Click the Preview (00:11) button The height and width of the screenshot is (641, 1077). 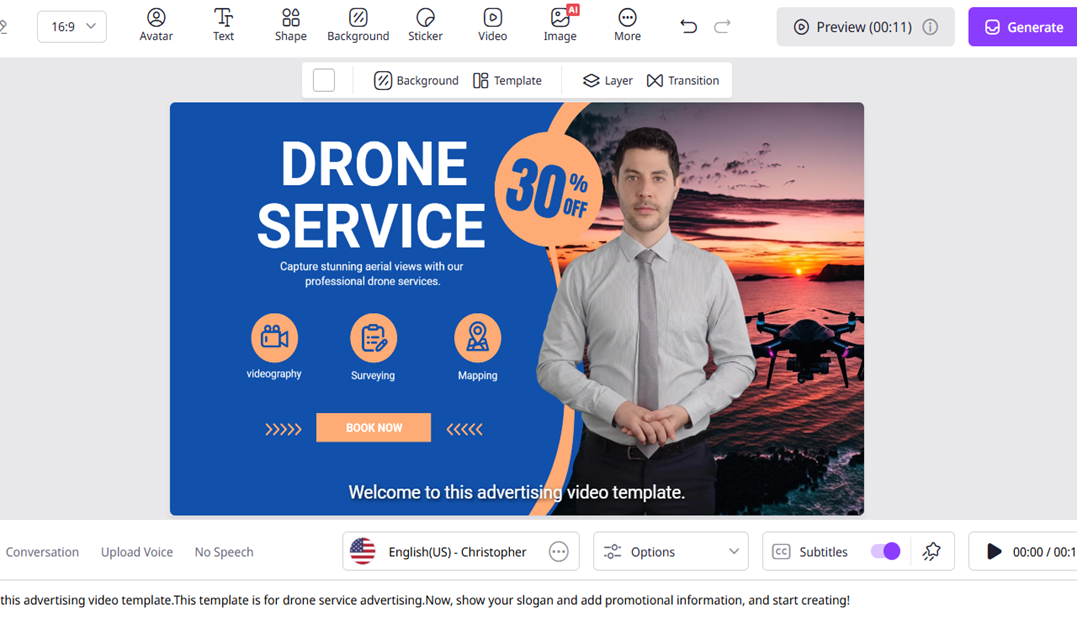pyautogui.click(x=865, y=27)
